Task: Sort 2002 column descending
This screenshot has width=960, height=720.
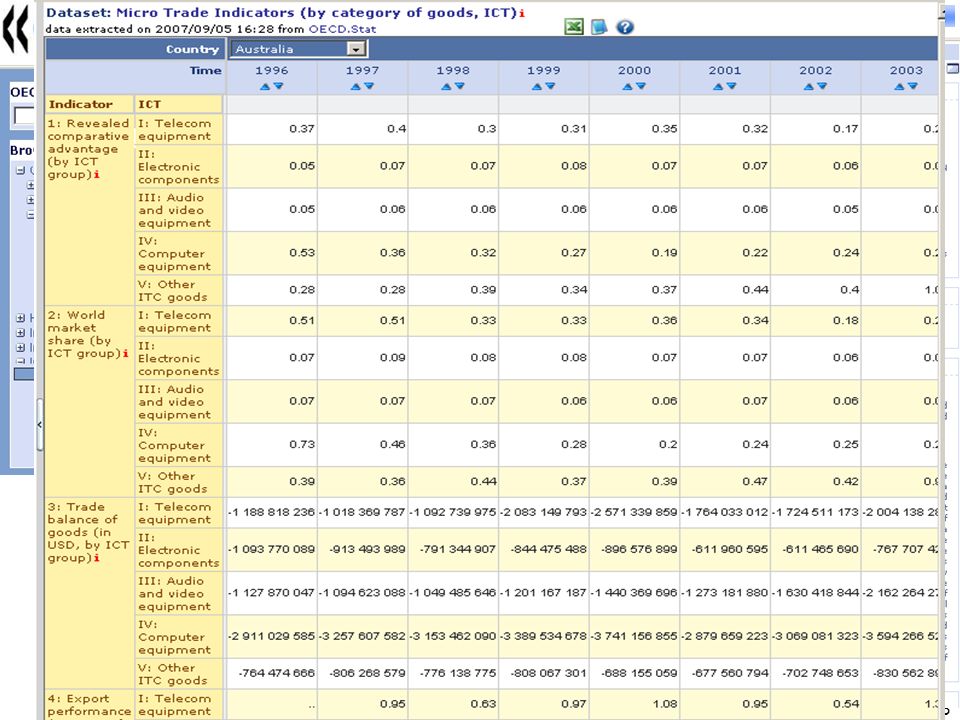Action: click(822, 86)
